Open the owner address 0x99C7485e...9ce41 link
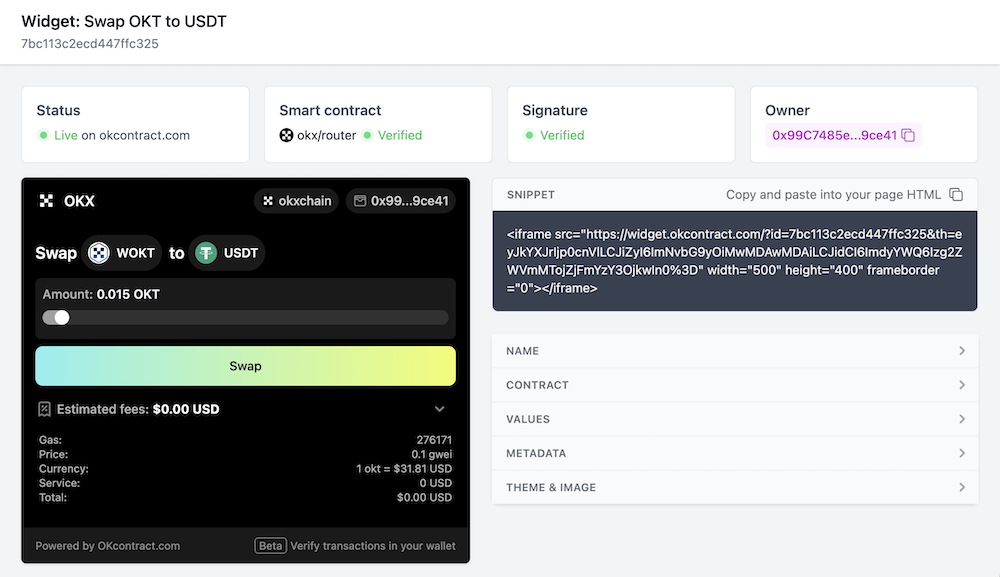This screenshot has height=577, width=1000. [x=834, y=135]
